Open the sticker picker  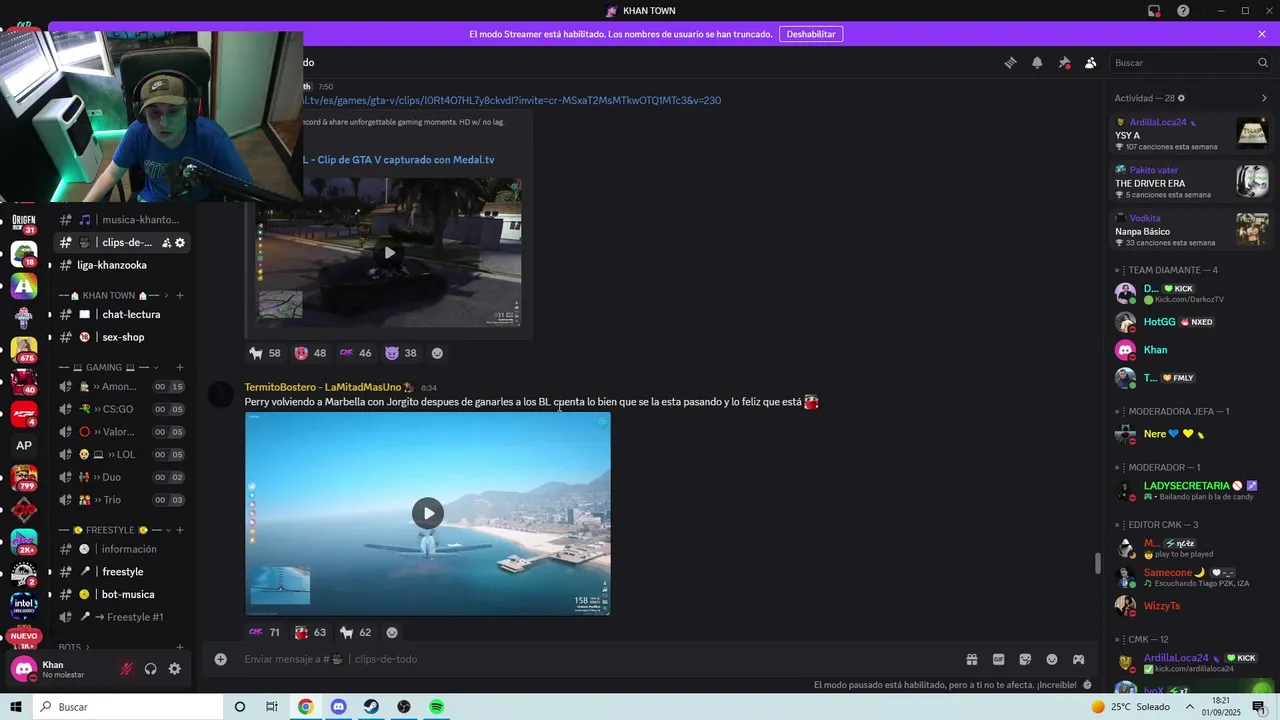click(x=1025, y=659)
